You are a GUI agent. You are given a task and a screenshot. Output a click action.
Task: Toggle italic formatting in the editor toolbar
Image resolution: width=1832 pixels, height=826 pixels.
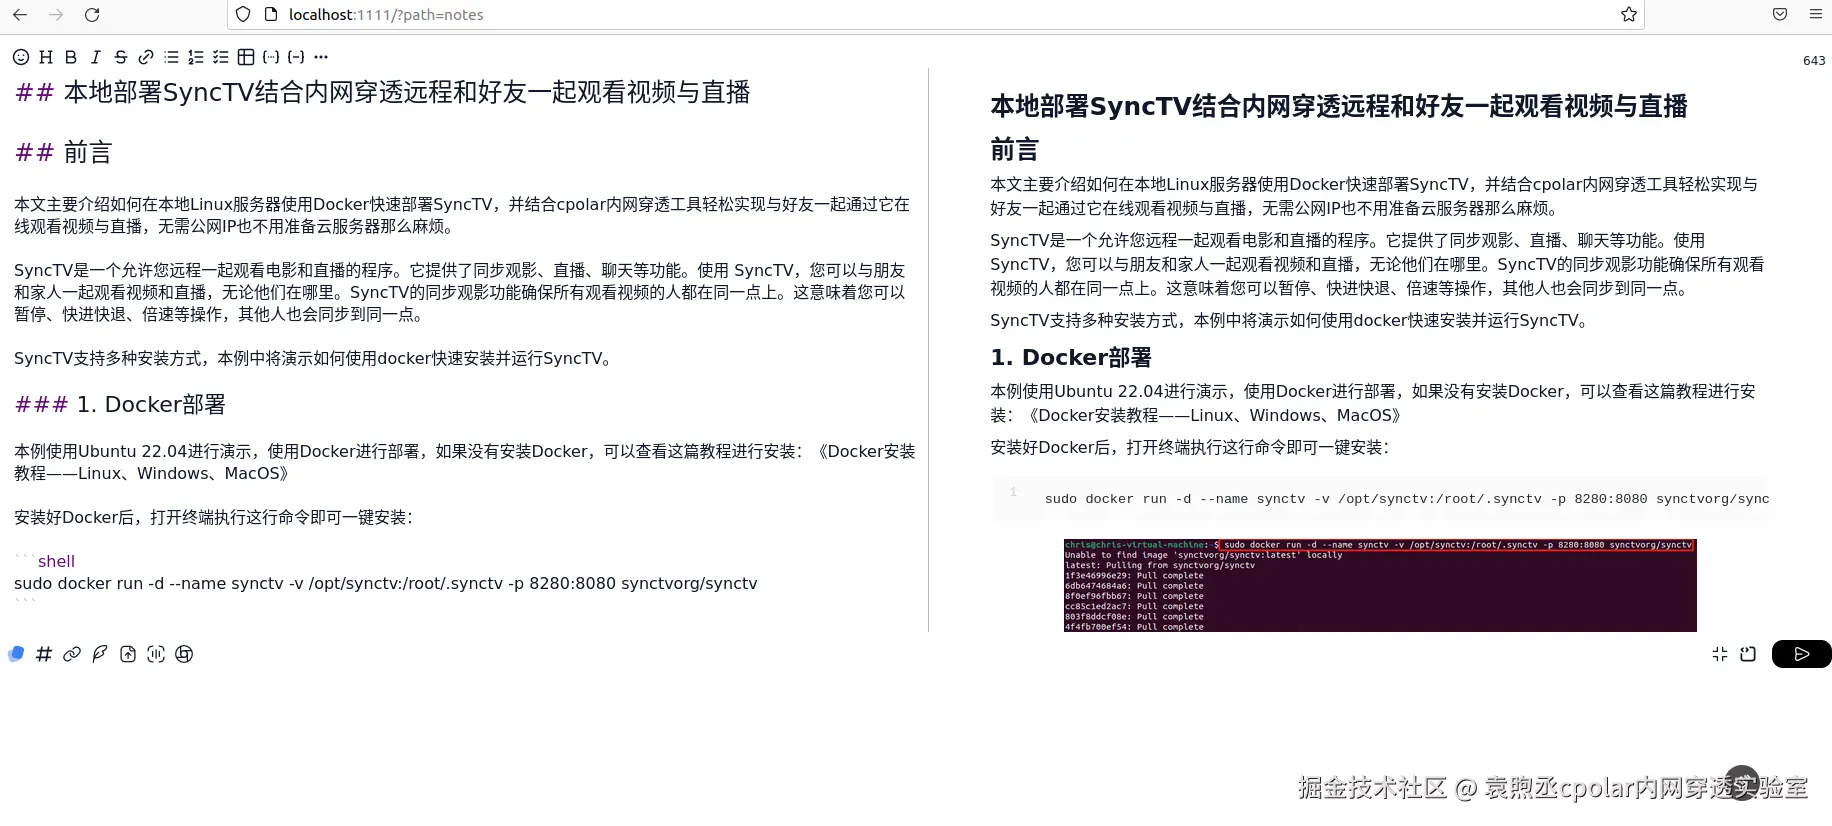(x=96, y=57)
